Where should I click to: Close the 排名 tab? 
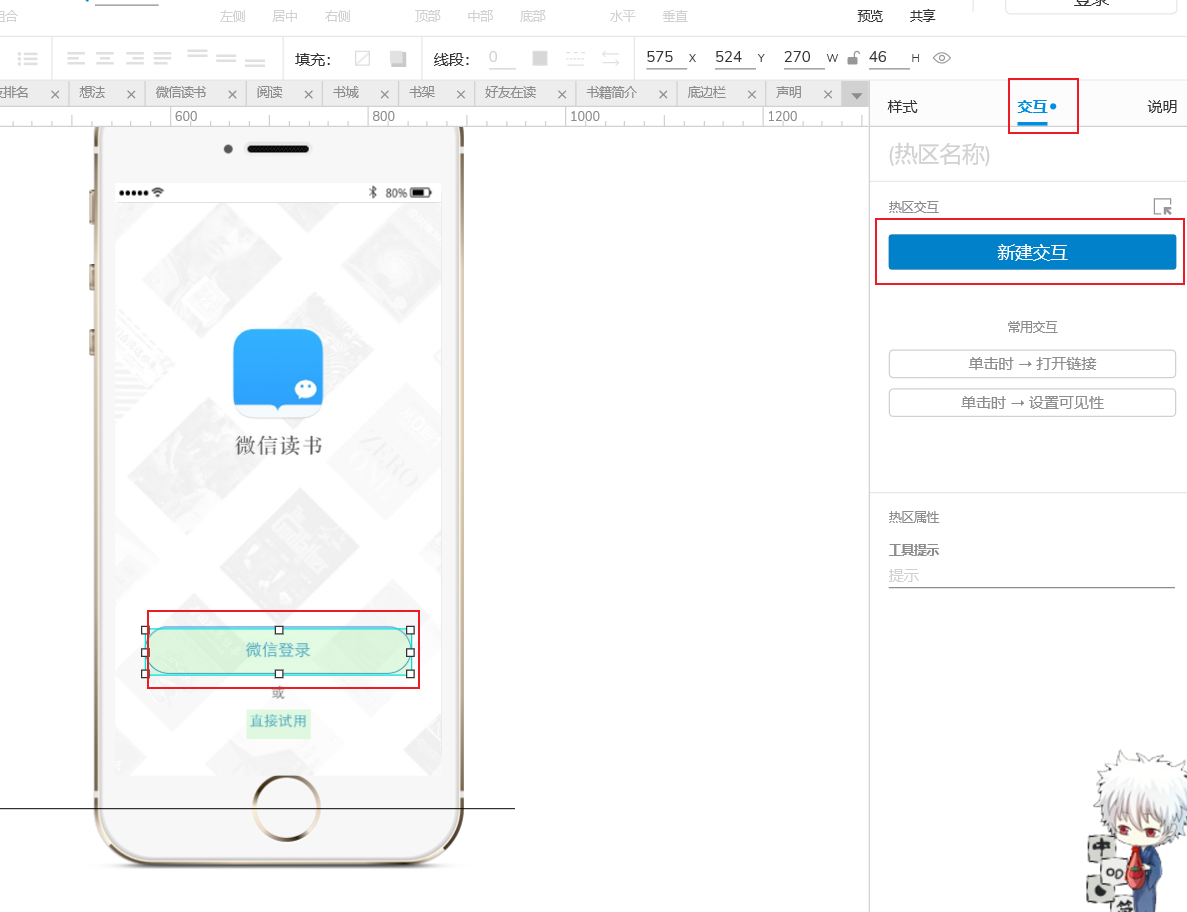coord(55,95)
